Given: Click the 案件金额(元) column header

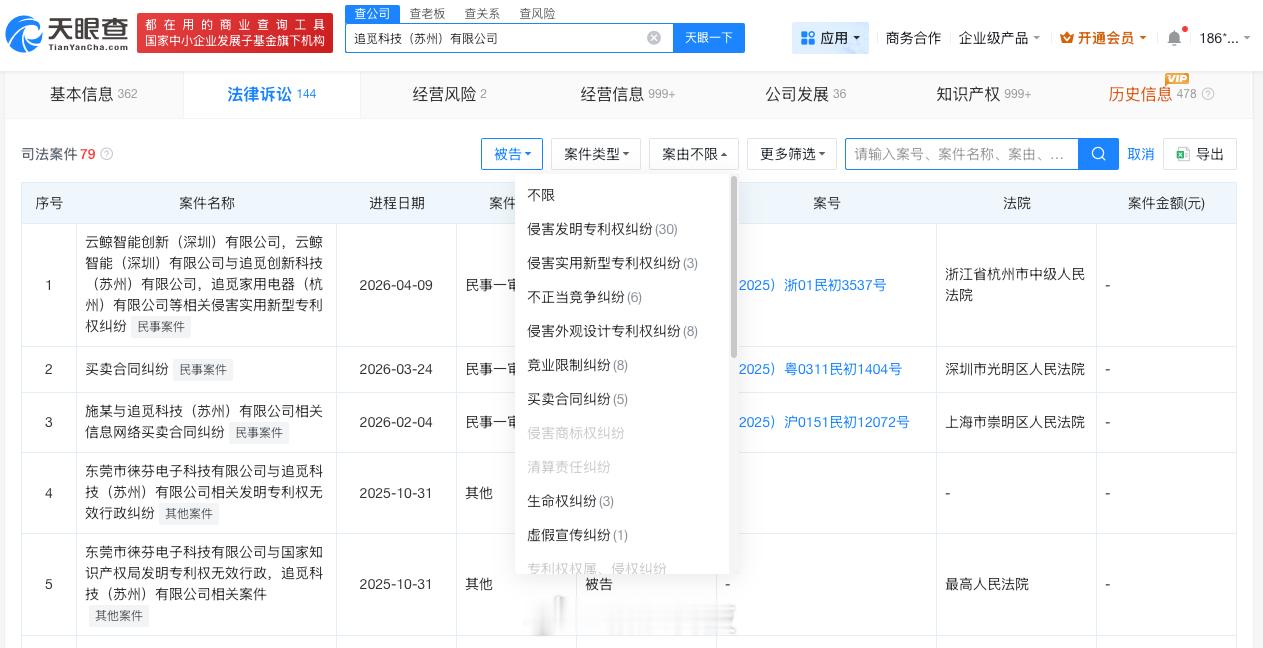Looking at the screenshot, I should click(1166, 203).
